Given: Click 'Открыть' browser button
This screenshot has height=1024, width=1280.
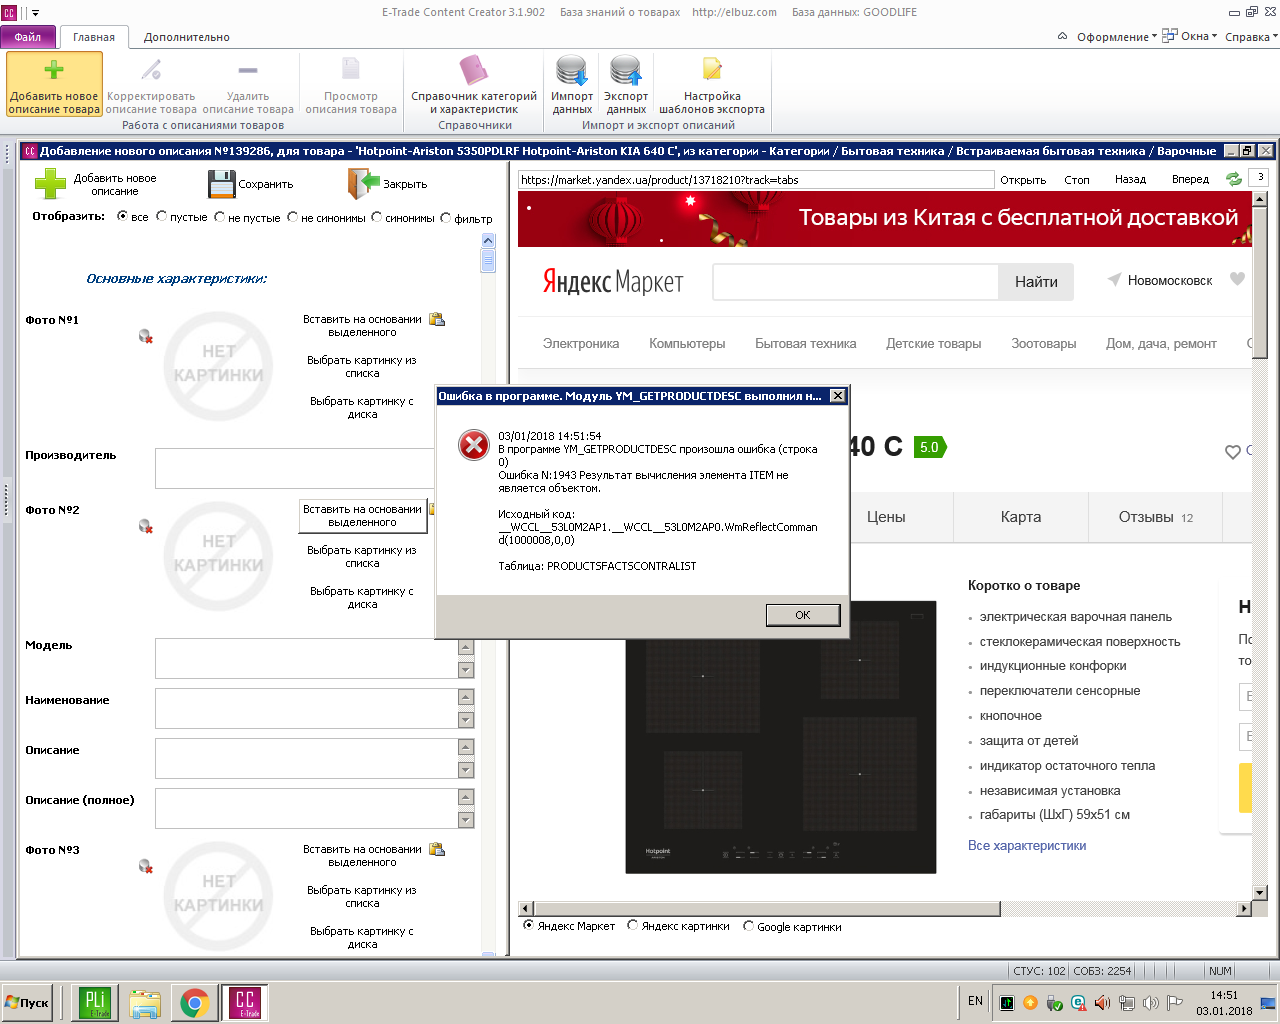Looking at the screenshot, I should (x=1023, y=180).
